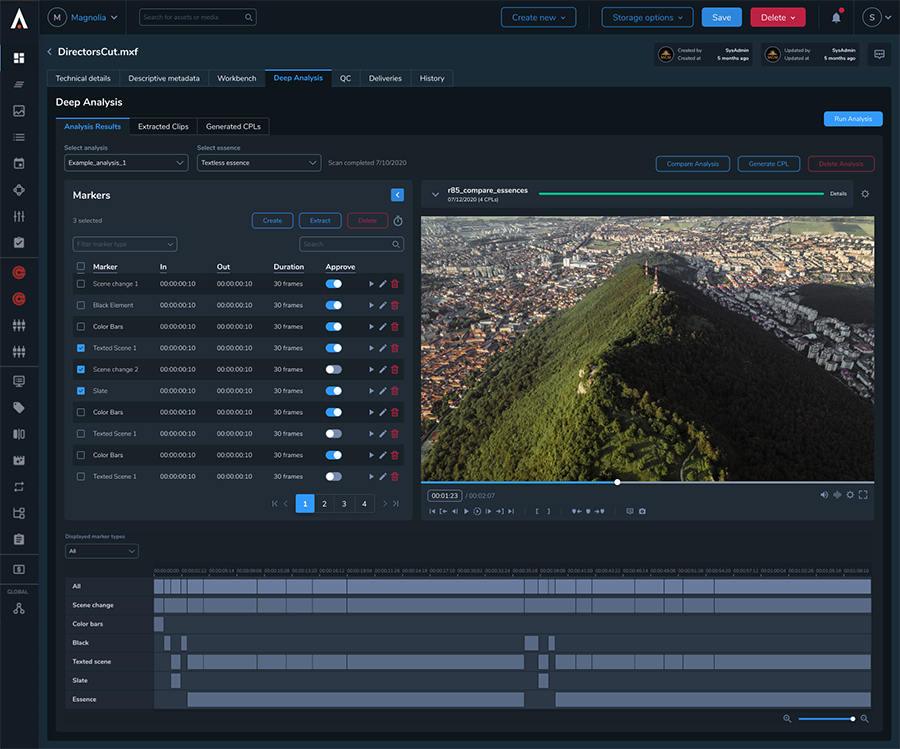Check the Black Element marker checkbox

pyautogui.click(x=80, y=305)
